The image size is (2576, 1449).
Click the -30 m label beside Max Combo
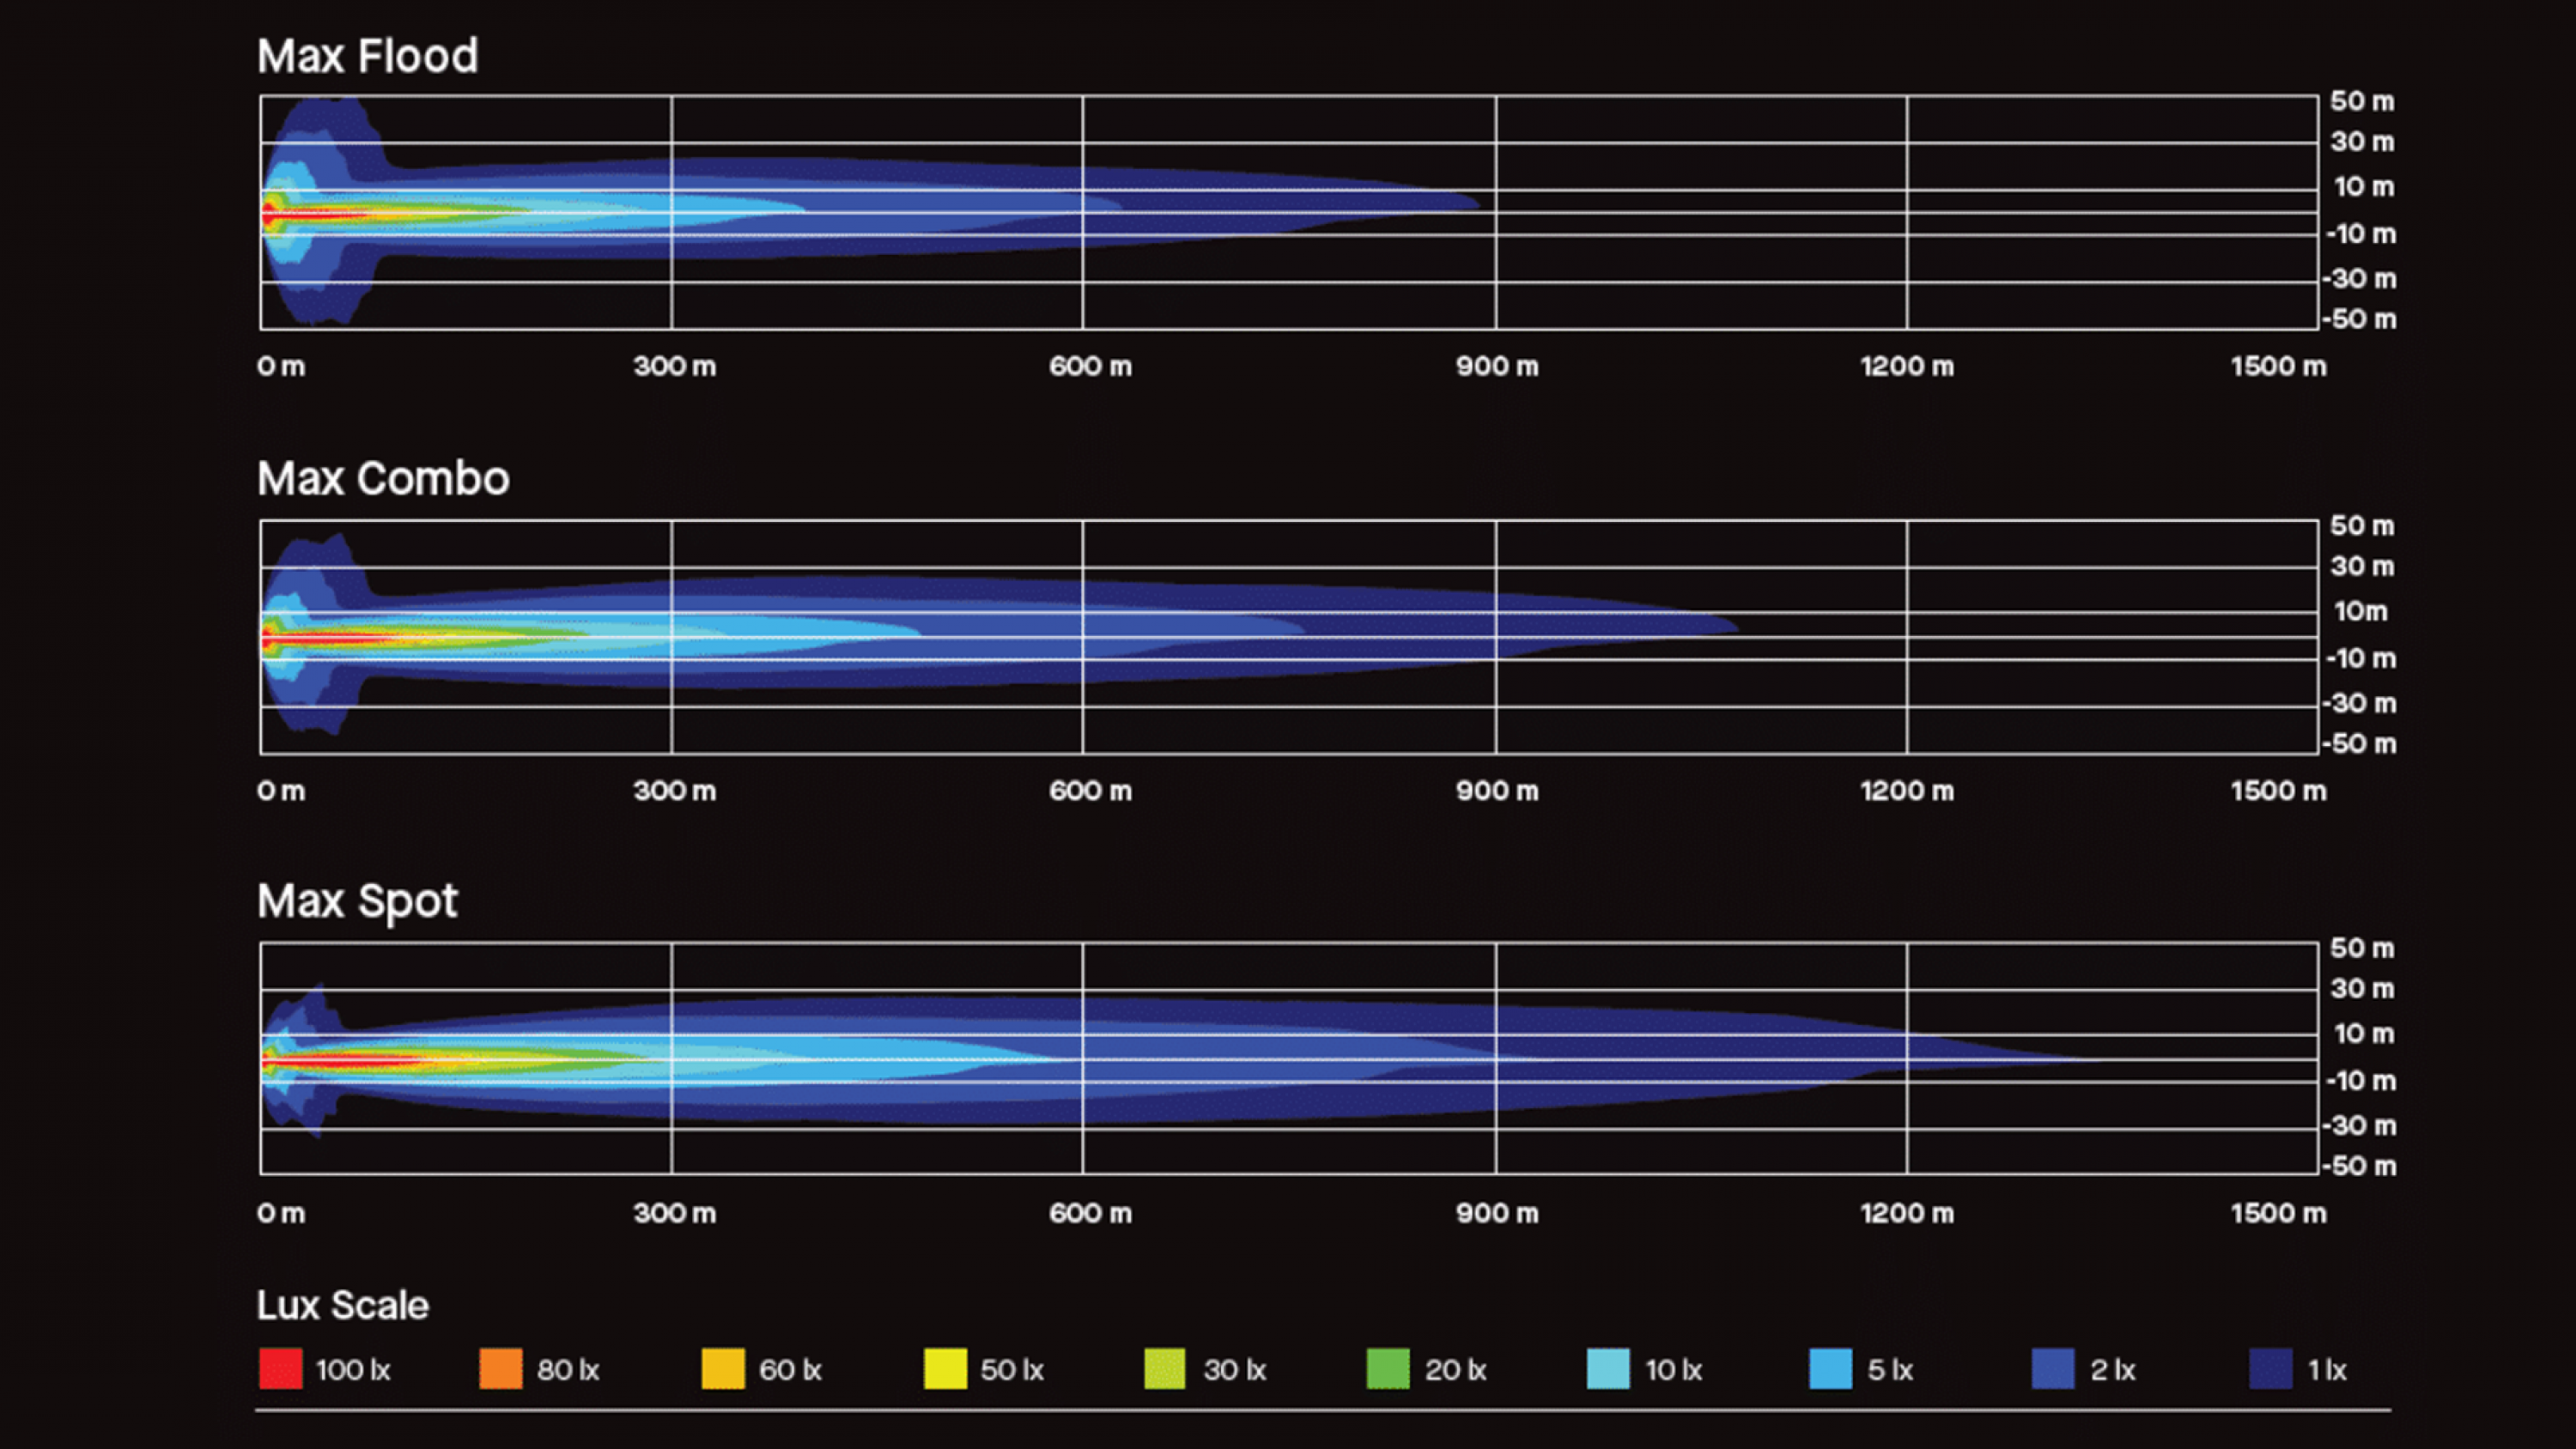(2359, 703)
